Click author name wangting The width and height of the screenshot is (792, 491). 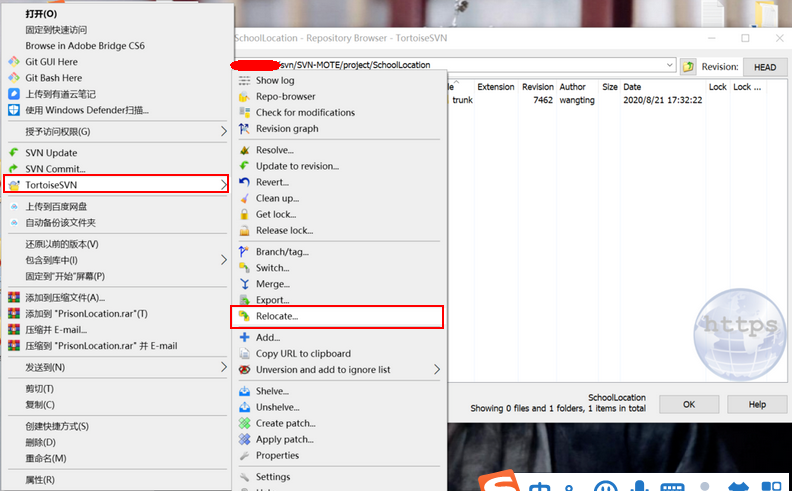click(x=577, y=100)
